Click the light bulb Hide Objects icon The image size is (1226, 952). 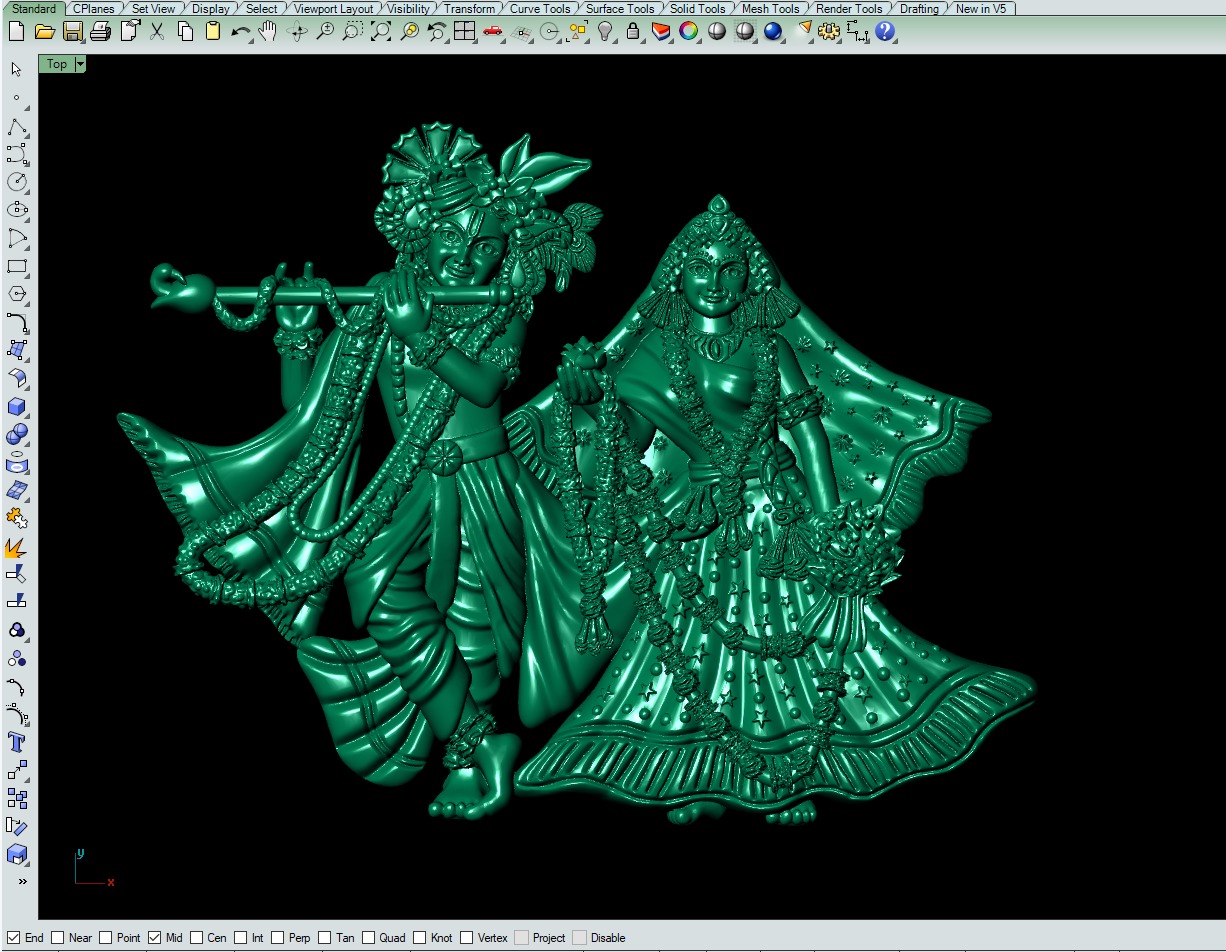pos(605,31)
